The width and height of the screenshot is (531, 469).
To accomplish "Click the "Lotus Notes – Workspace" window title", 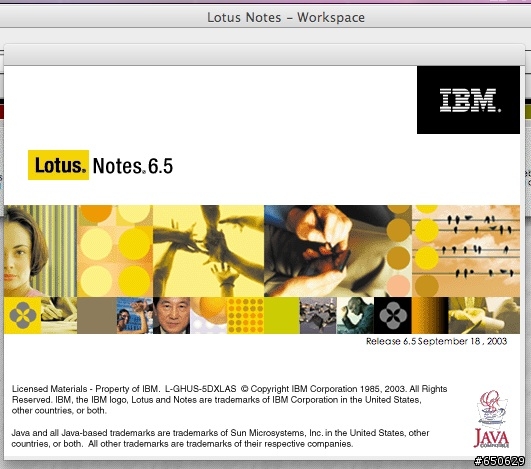I will point(286,17).
